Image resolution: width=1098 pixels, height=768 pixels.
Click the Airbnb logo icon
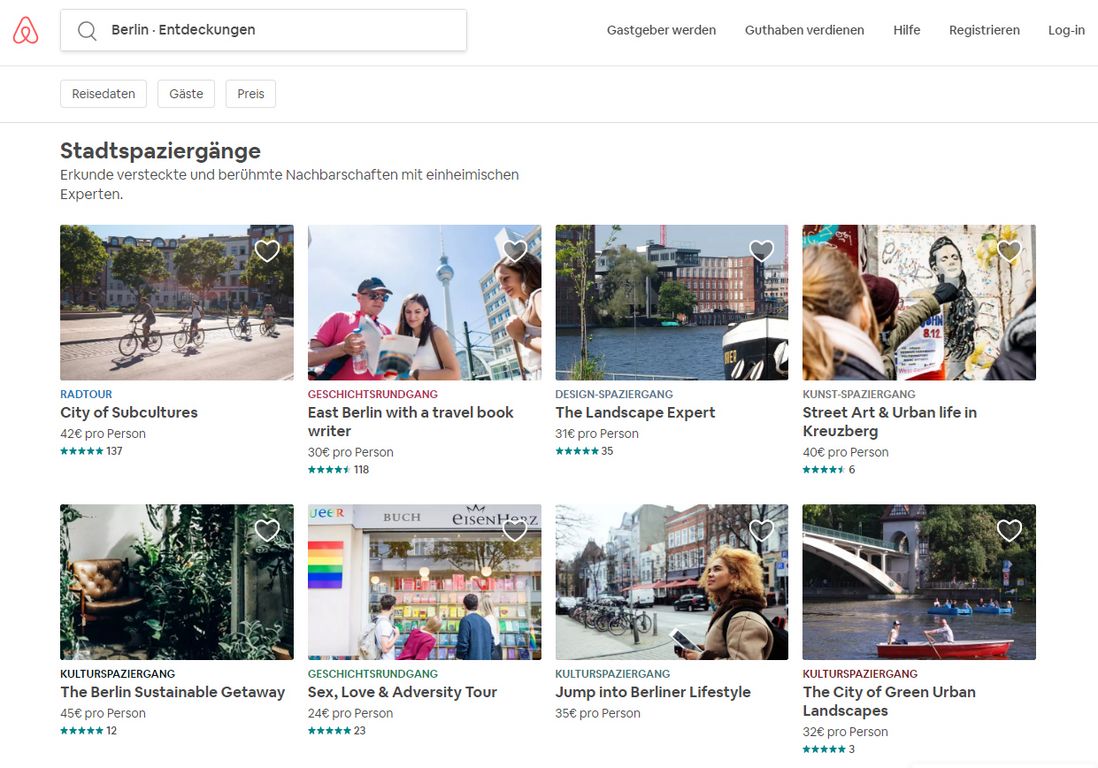(26, 31)
